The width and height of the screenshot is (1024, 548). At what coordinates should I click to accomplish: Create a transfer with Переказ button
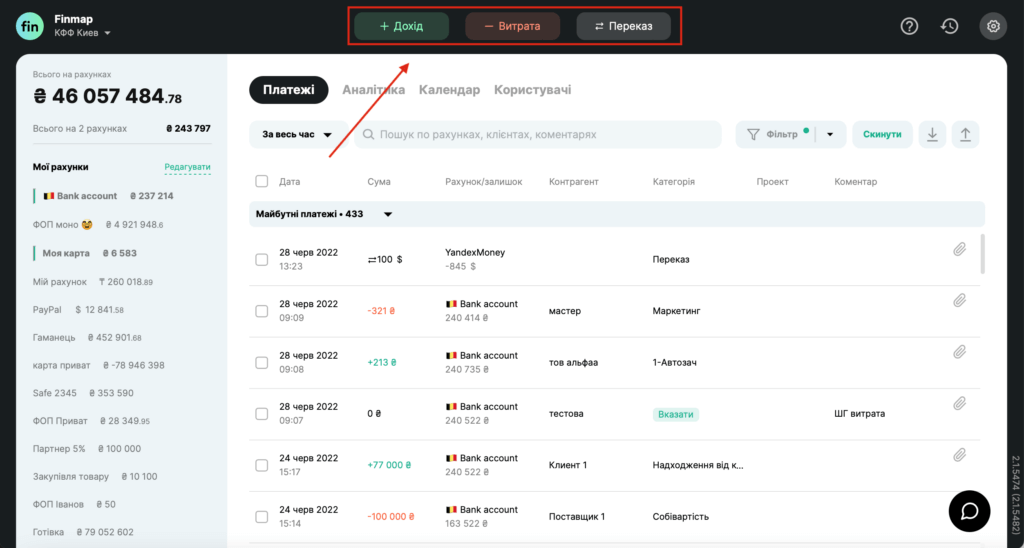coord(624,26)
